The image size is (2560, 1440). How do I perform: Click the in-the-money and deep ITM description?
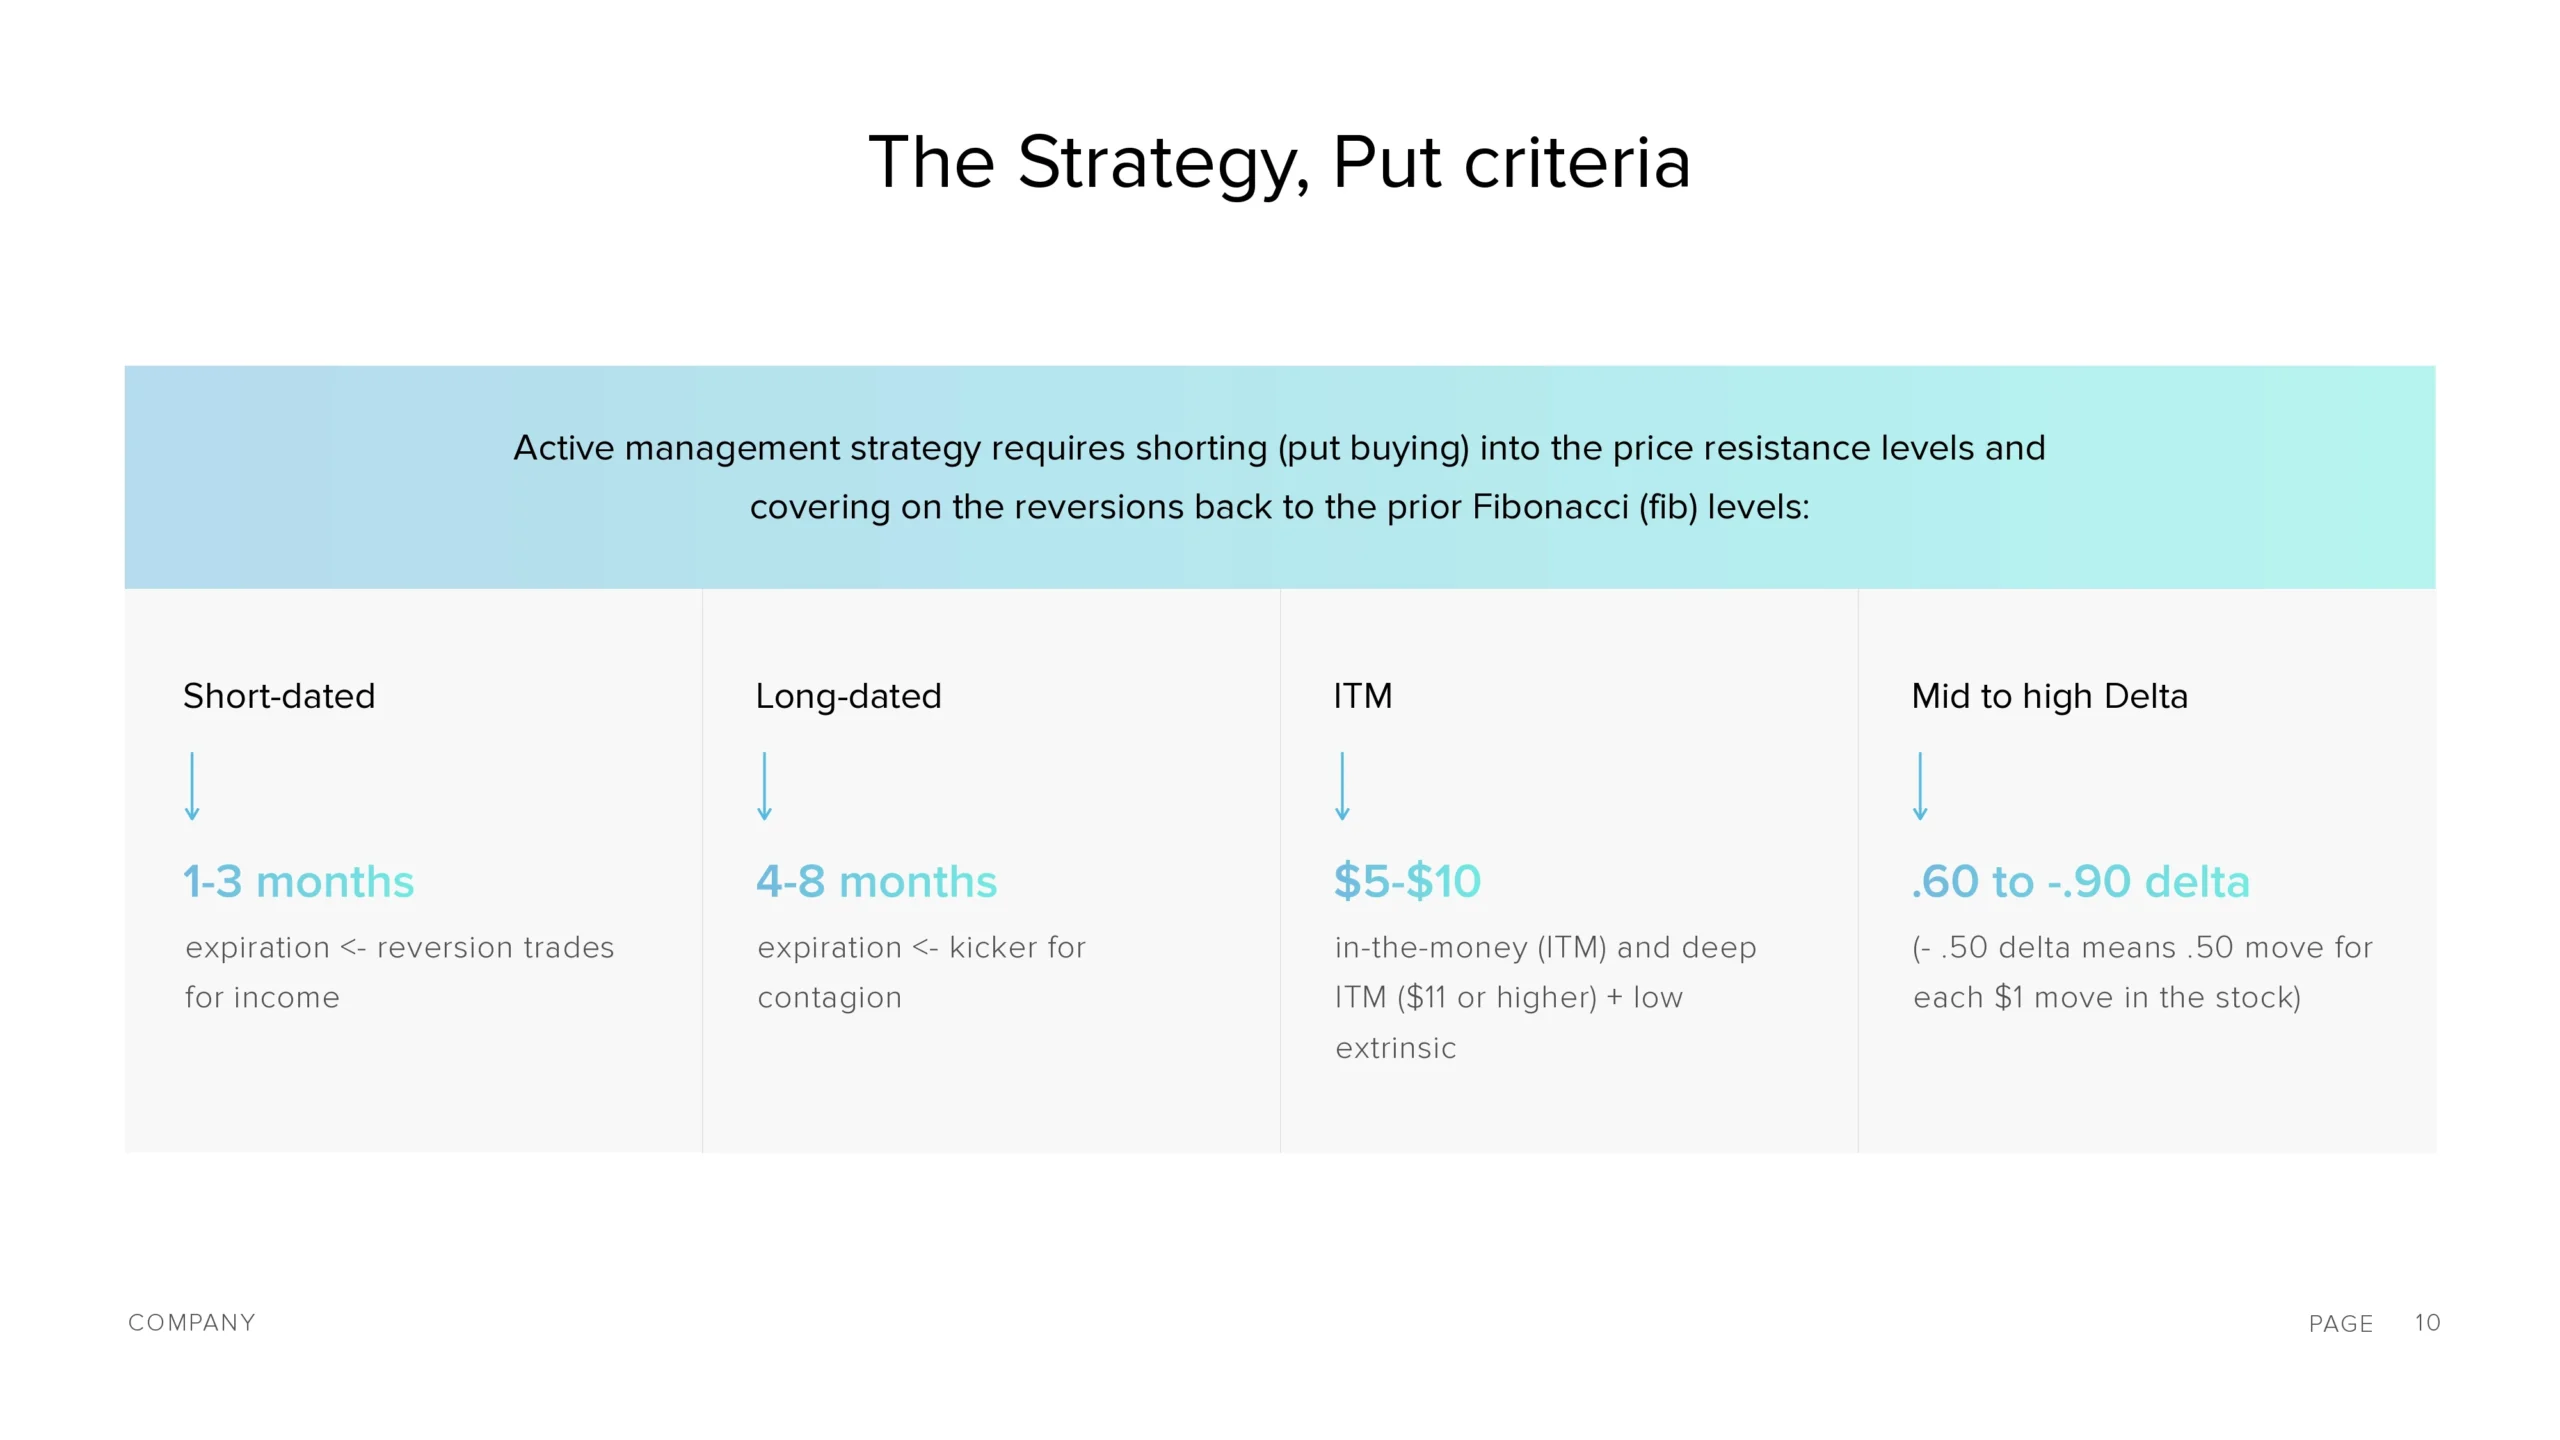(1545, 997)
